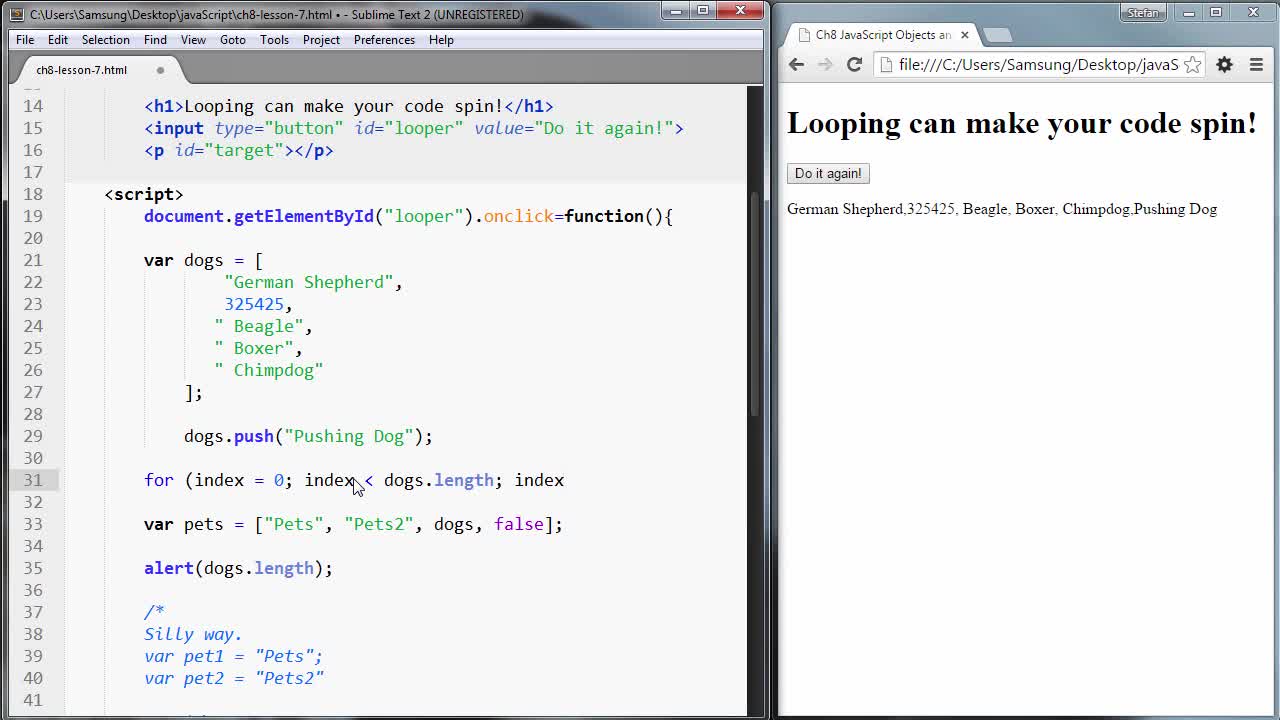
Task: Click the " Chimpdog" string in code
Action: (268, 370)
